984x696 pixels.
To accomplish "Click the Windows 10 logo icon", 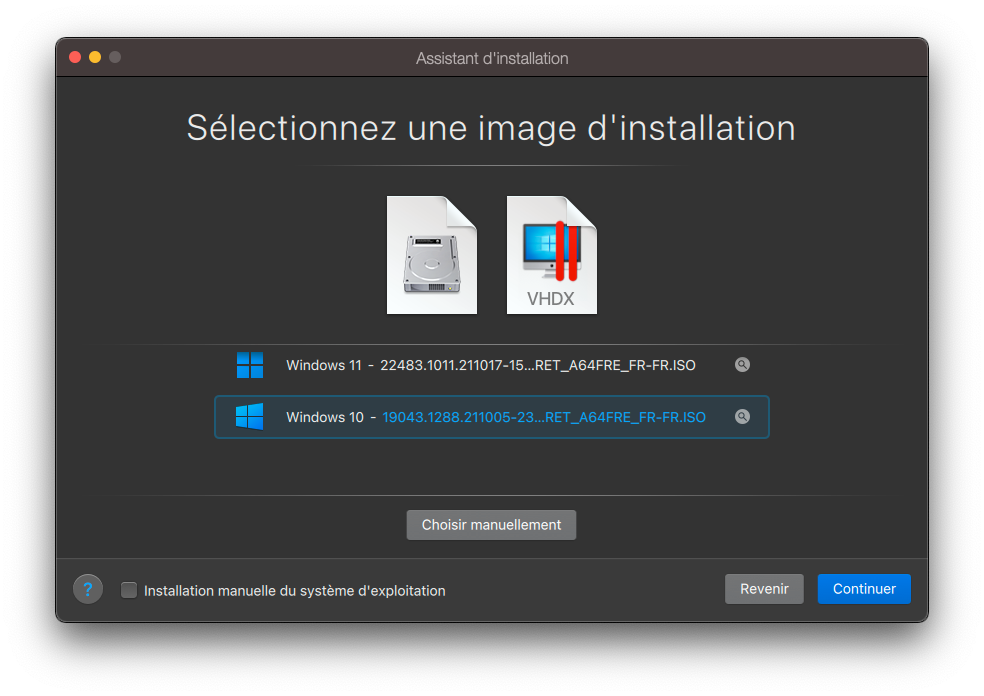I will coord(250,417).
